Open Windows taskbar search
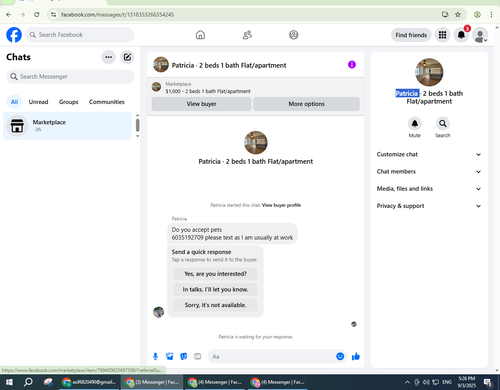Viewport: 500px width, 390px height. [28, 382]
